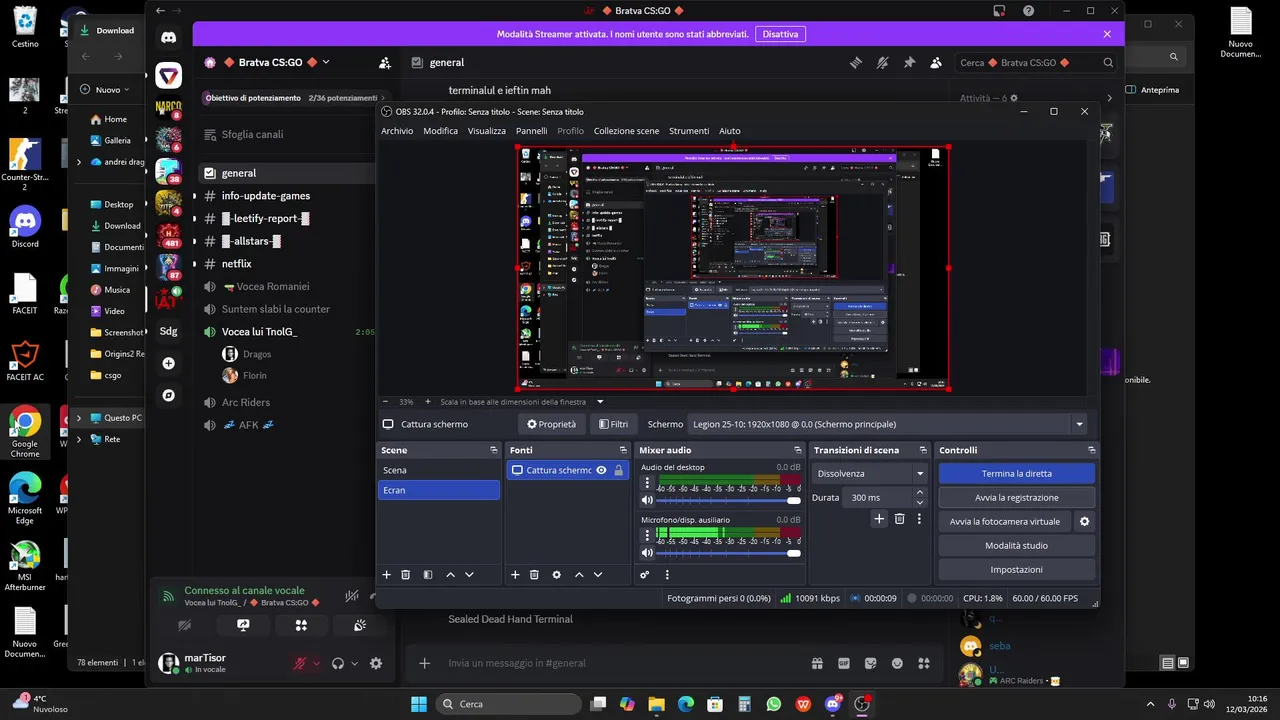Toggle Discord microphone mute button

click(299, 663)
